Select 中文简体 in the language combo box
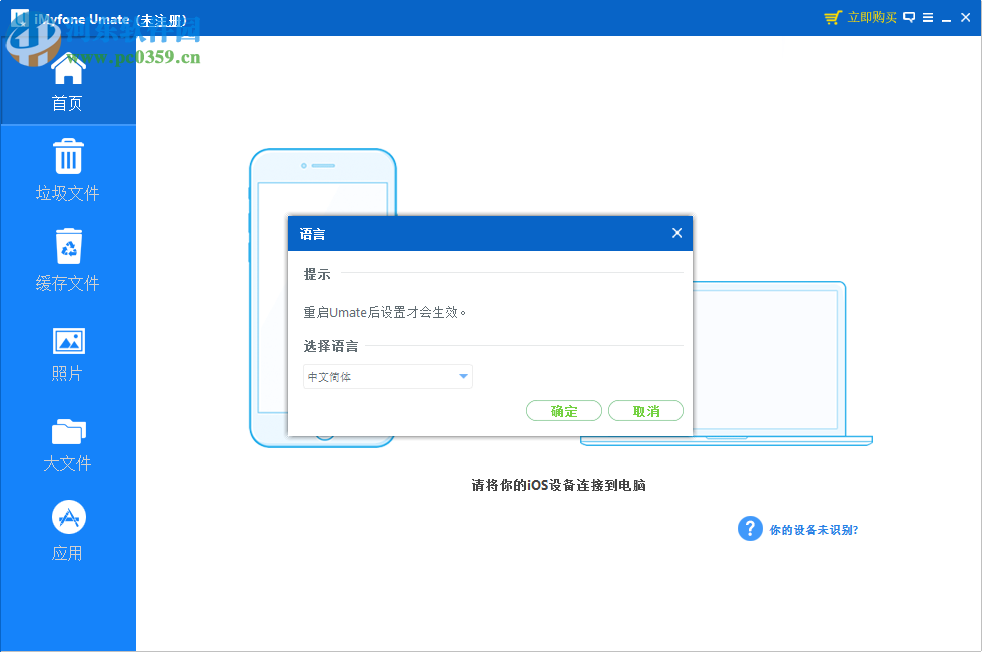 (x=340, y=376)
